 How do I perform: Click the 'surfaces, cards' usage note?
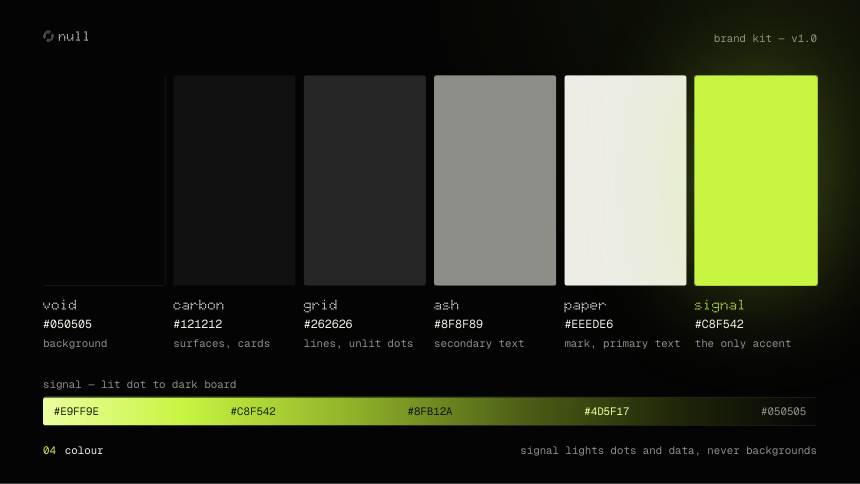(222, 344)
